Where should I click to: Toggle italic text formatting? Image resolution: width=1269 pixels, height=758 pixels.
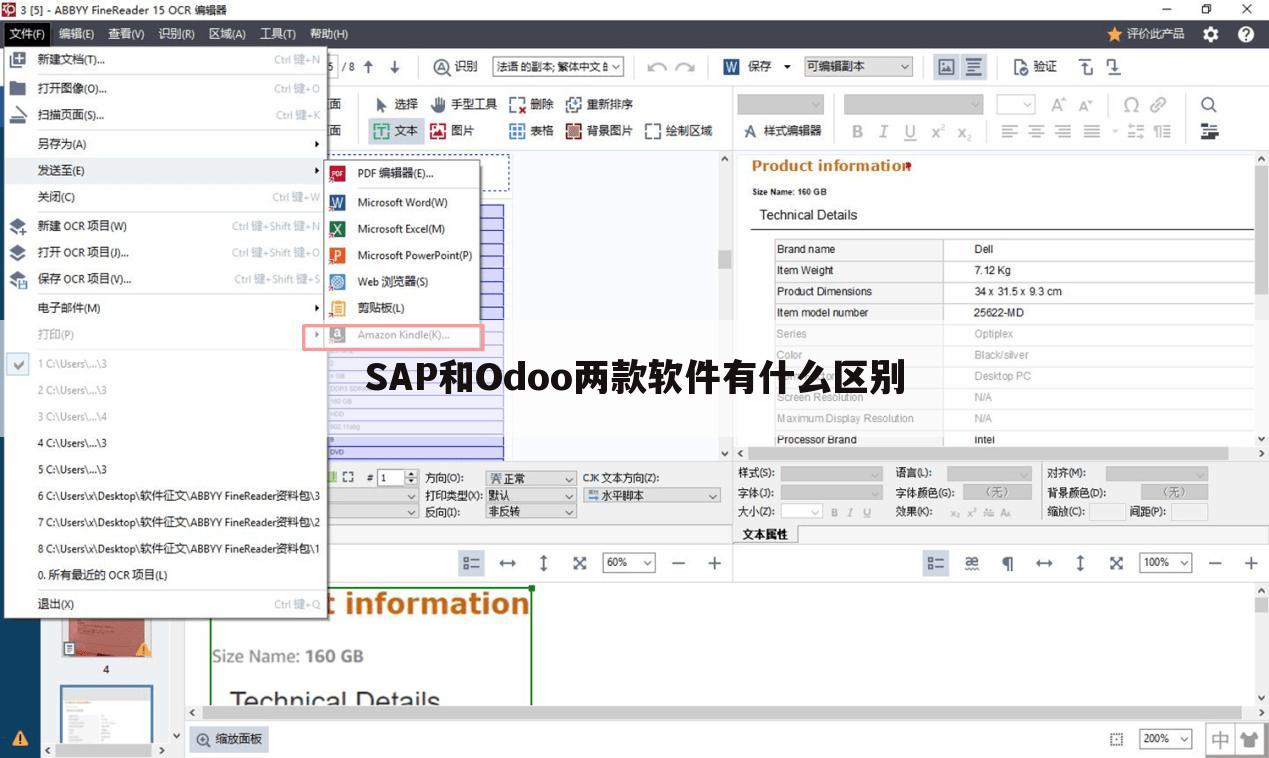[882, 131]
